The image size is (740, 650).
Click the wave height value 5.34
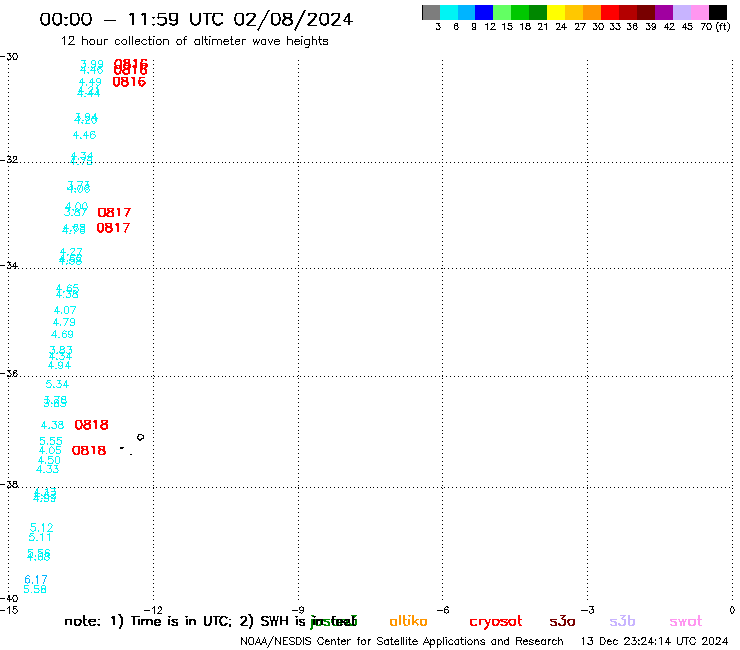pos(57,384)
